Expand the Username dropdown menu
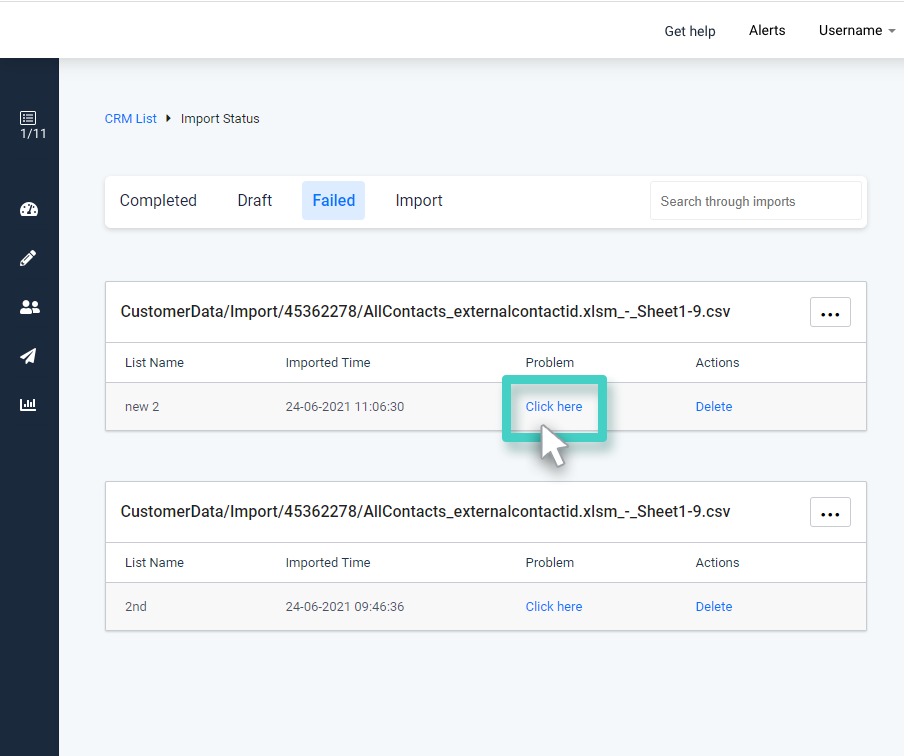 [x=857, y=31]
